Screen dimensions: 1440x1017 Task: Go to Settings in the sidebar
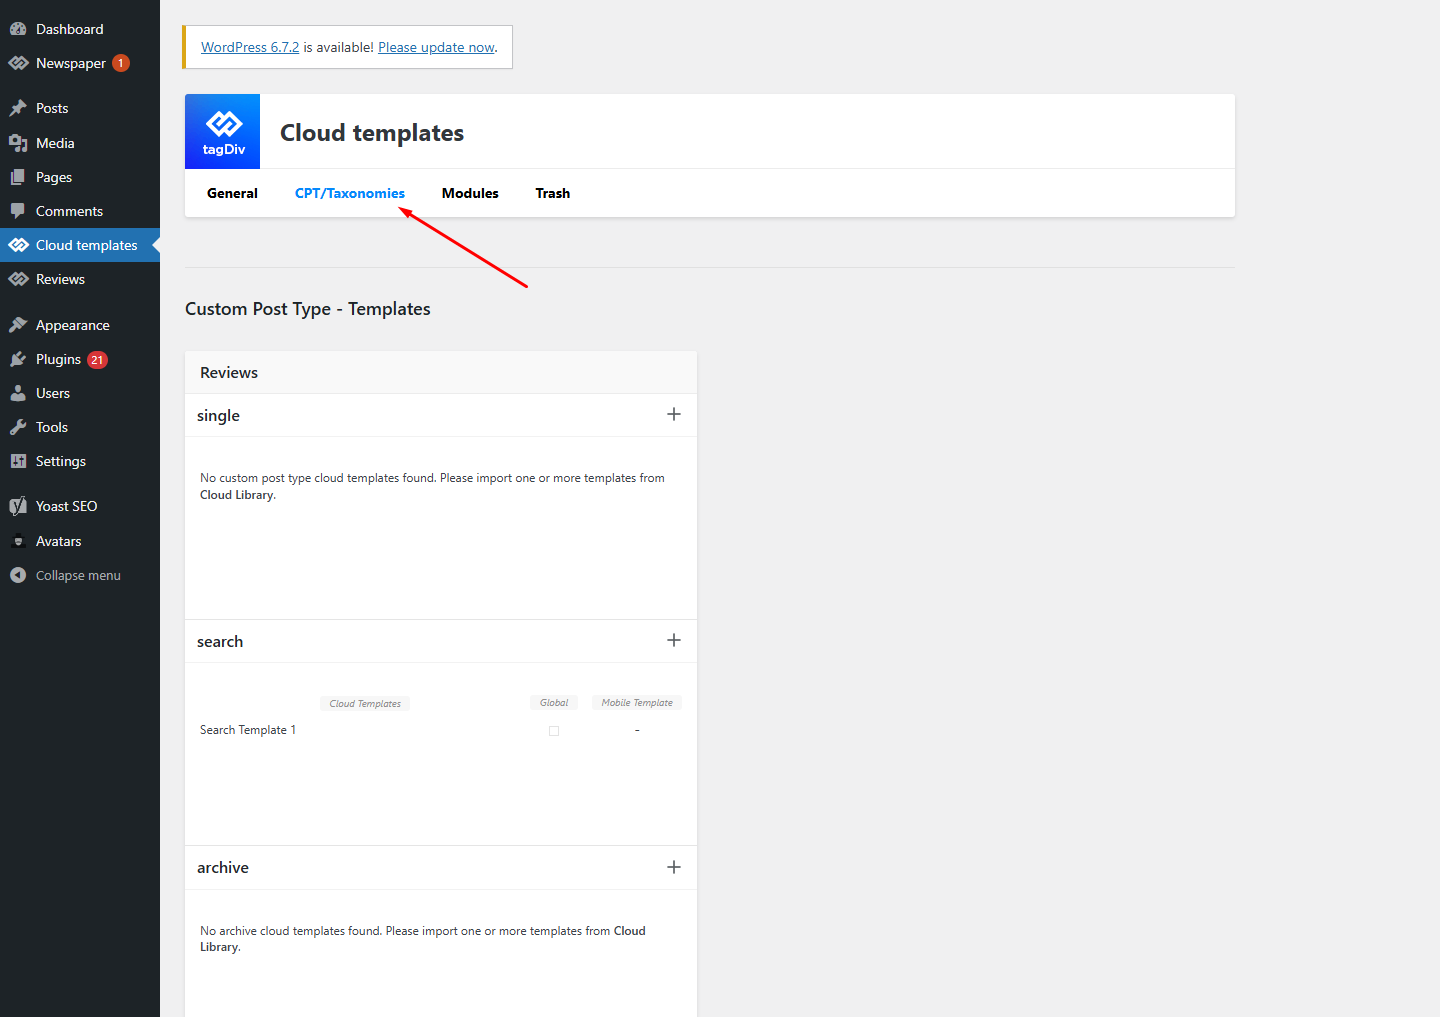coord(80,461)
